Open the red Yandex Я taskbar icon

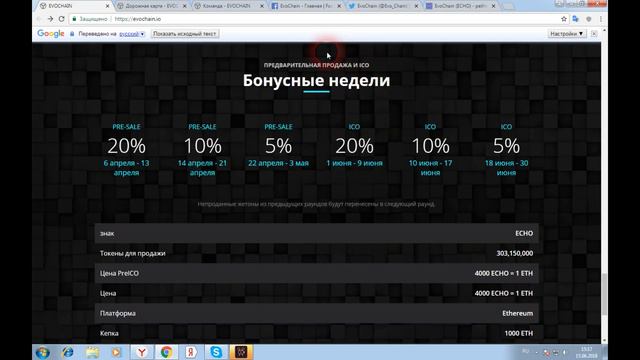pyautogui.click(x=191, y=352)
